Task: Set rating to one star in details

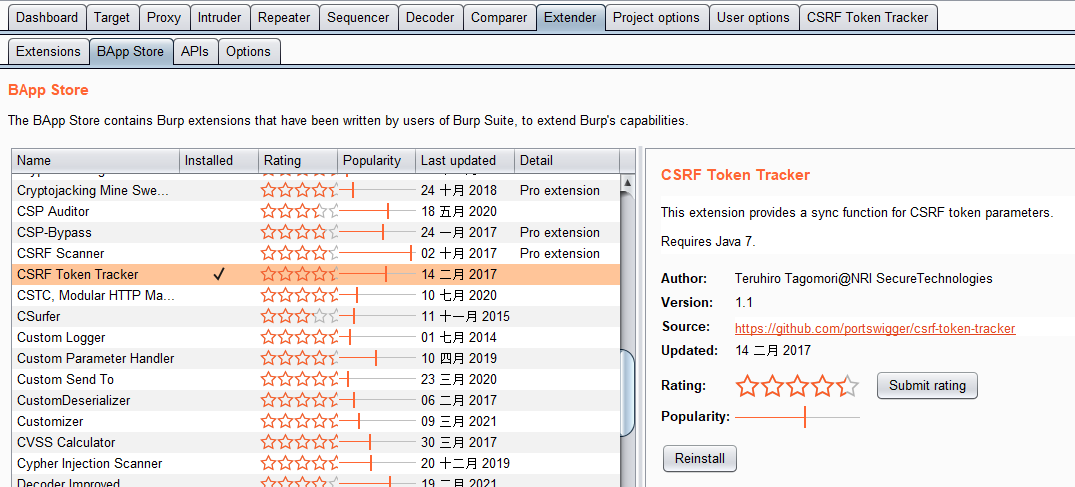Action: coord(747,386)
